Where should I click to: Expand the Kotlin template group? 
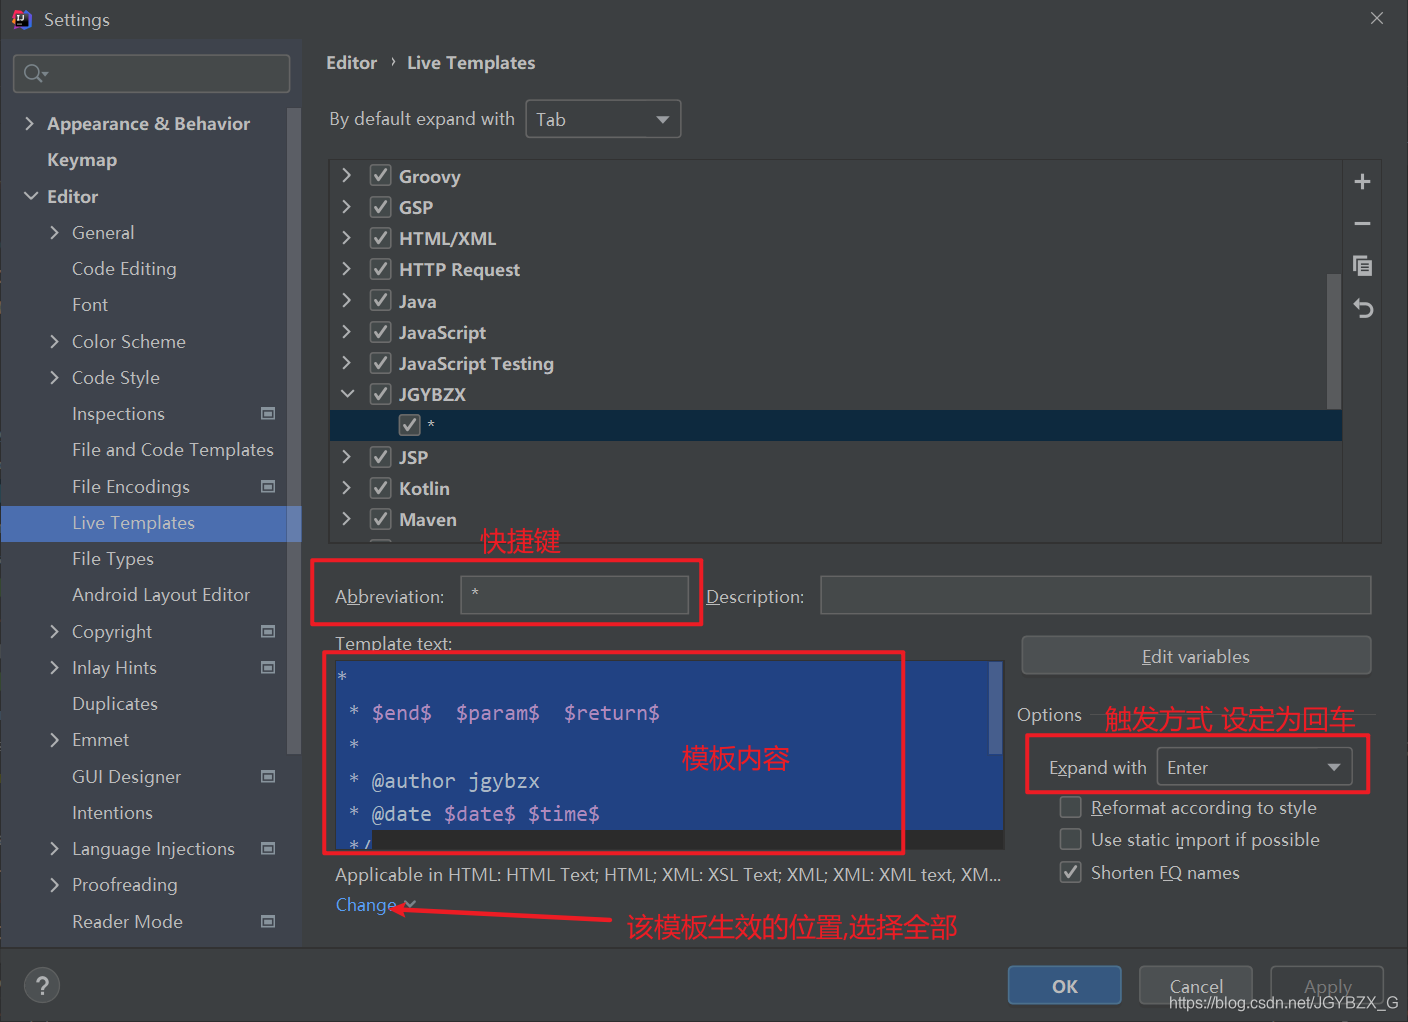[x=346, y=488]
